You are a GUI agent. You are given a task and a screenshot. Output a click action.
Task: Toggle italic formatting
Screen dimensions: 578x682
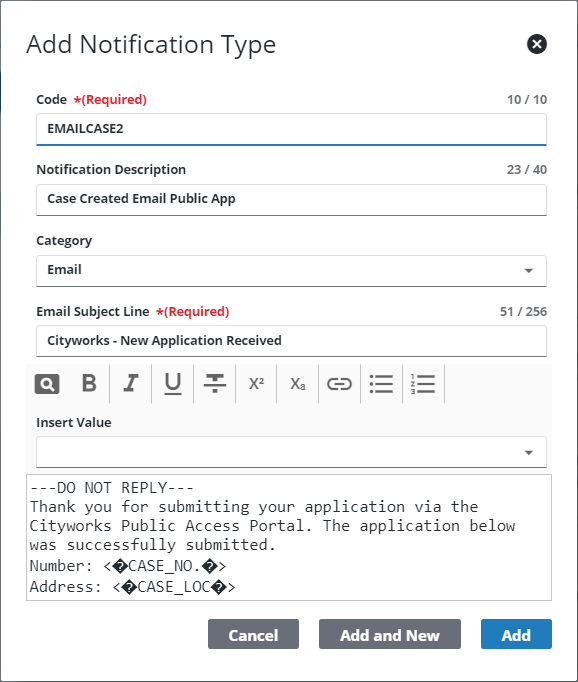point(130,384)
